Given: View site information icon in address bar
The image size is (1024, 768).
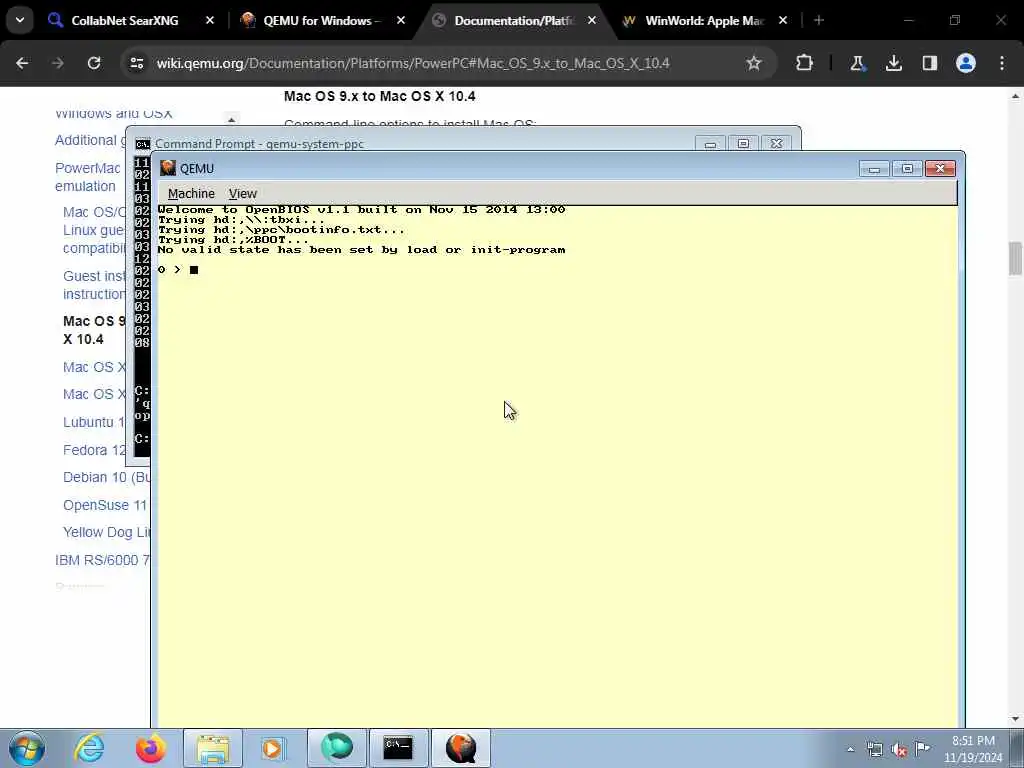Looking at the screenshot, I should (136, 63).
